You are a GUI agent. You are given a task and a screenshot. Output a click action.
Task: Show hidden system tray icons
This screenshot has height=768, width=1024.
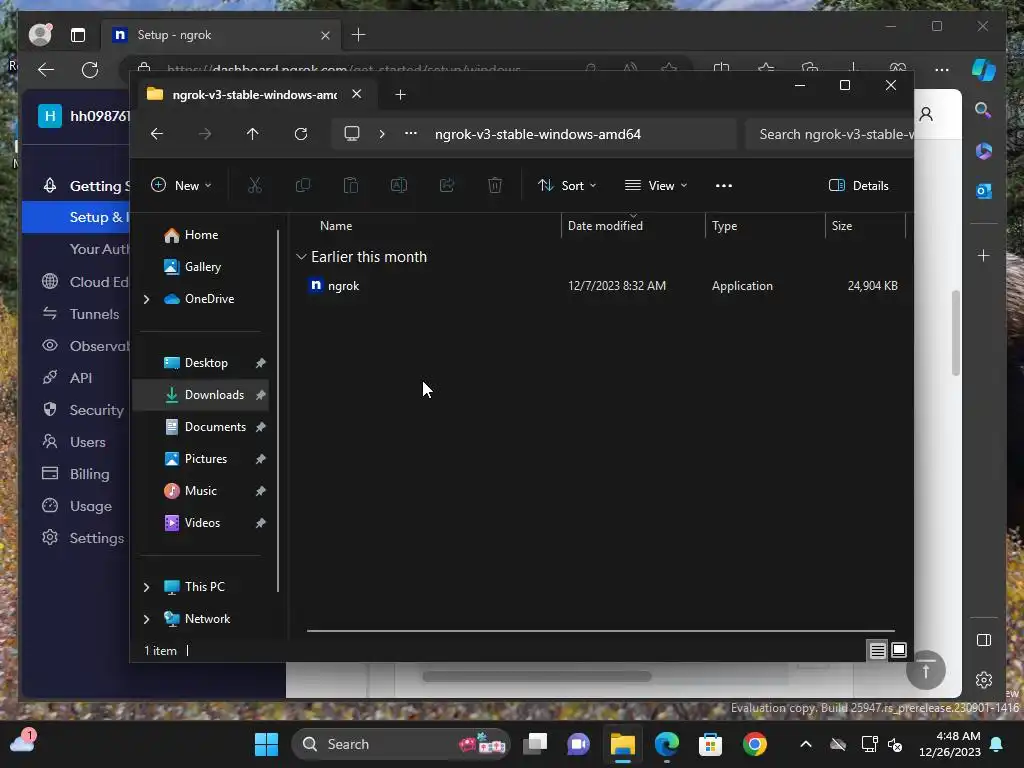point(806,744)
